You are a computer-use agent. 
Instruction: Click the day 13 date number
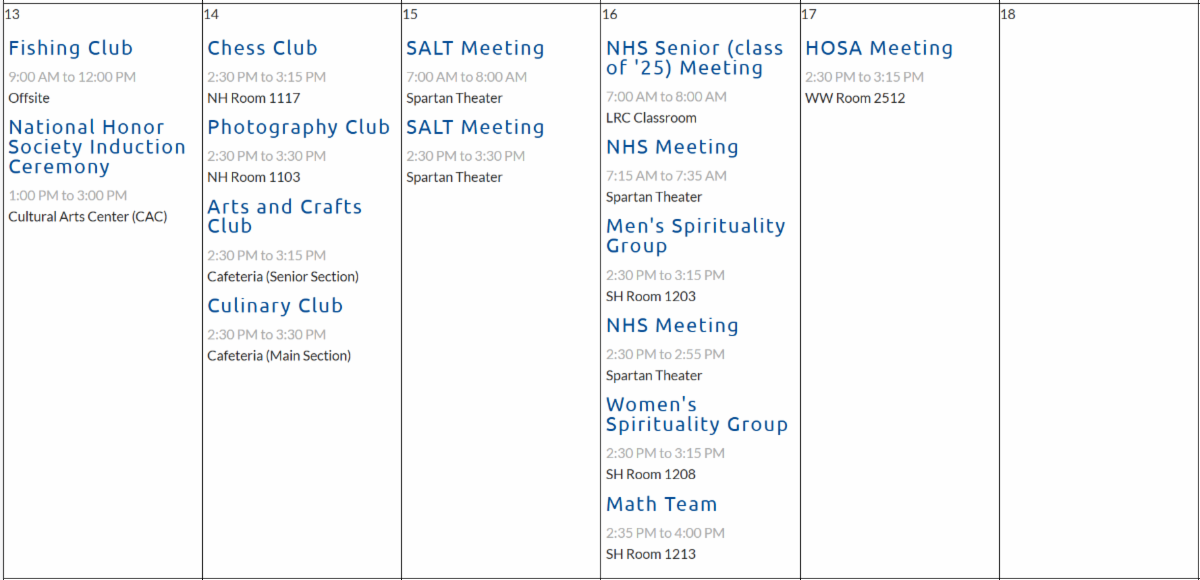point(12,14)
